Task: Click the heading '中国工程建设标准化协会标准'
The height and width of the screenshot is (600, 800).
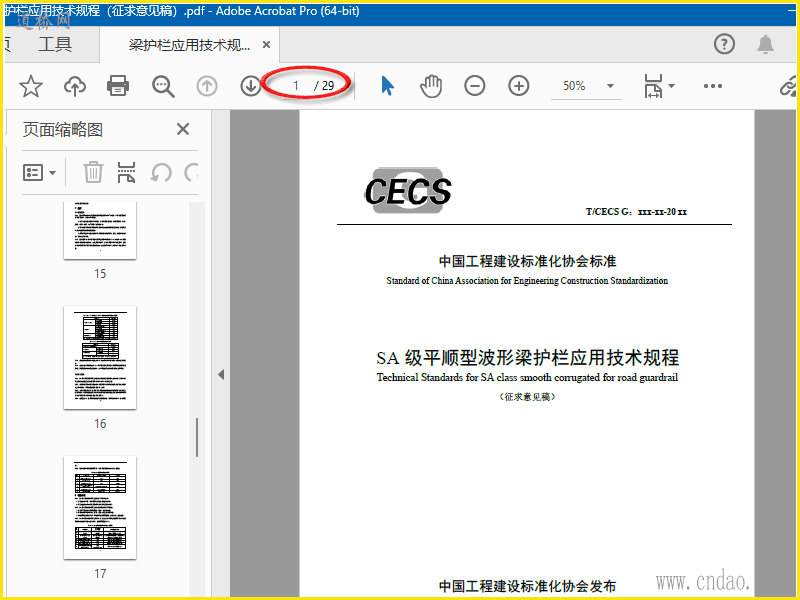Action: pyautogui.click(x=528, y=261)
